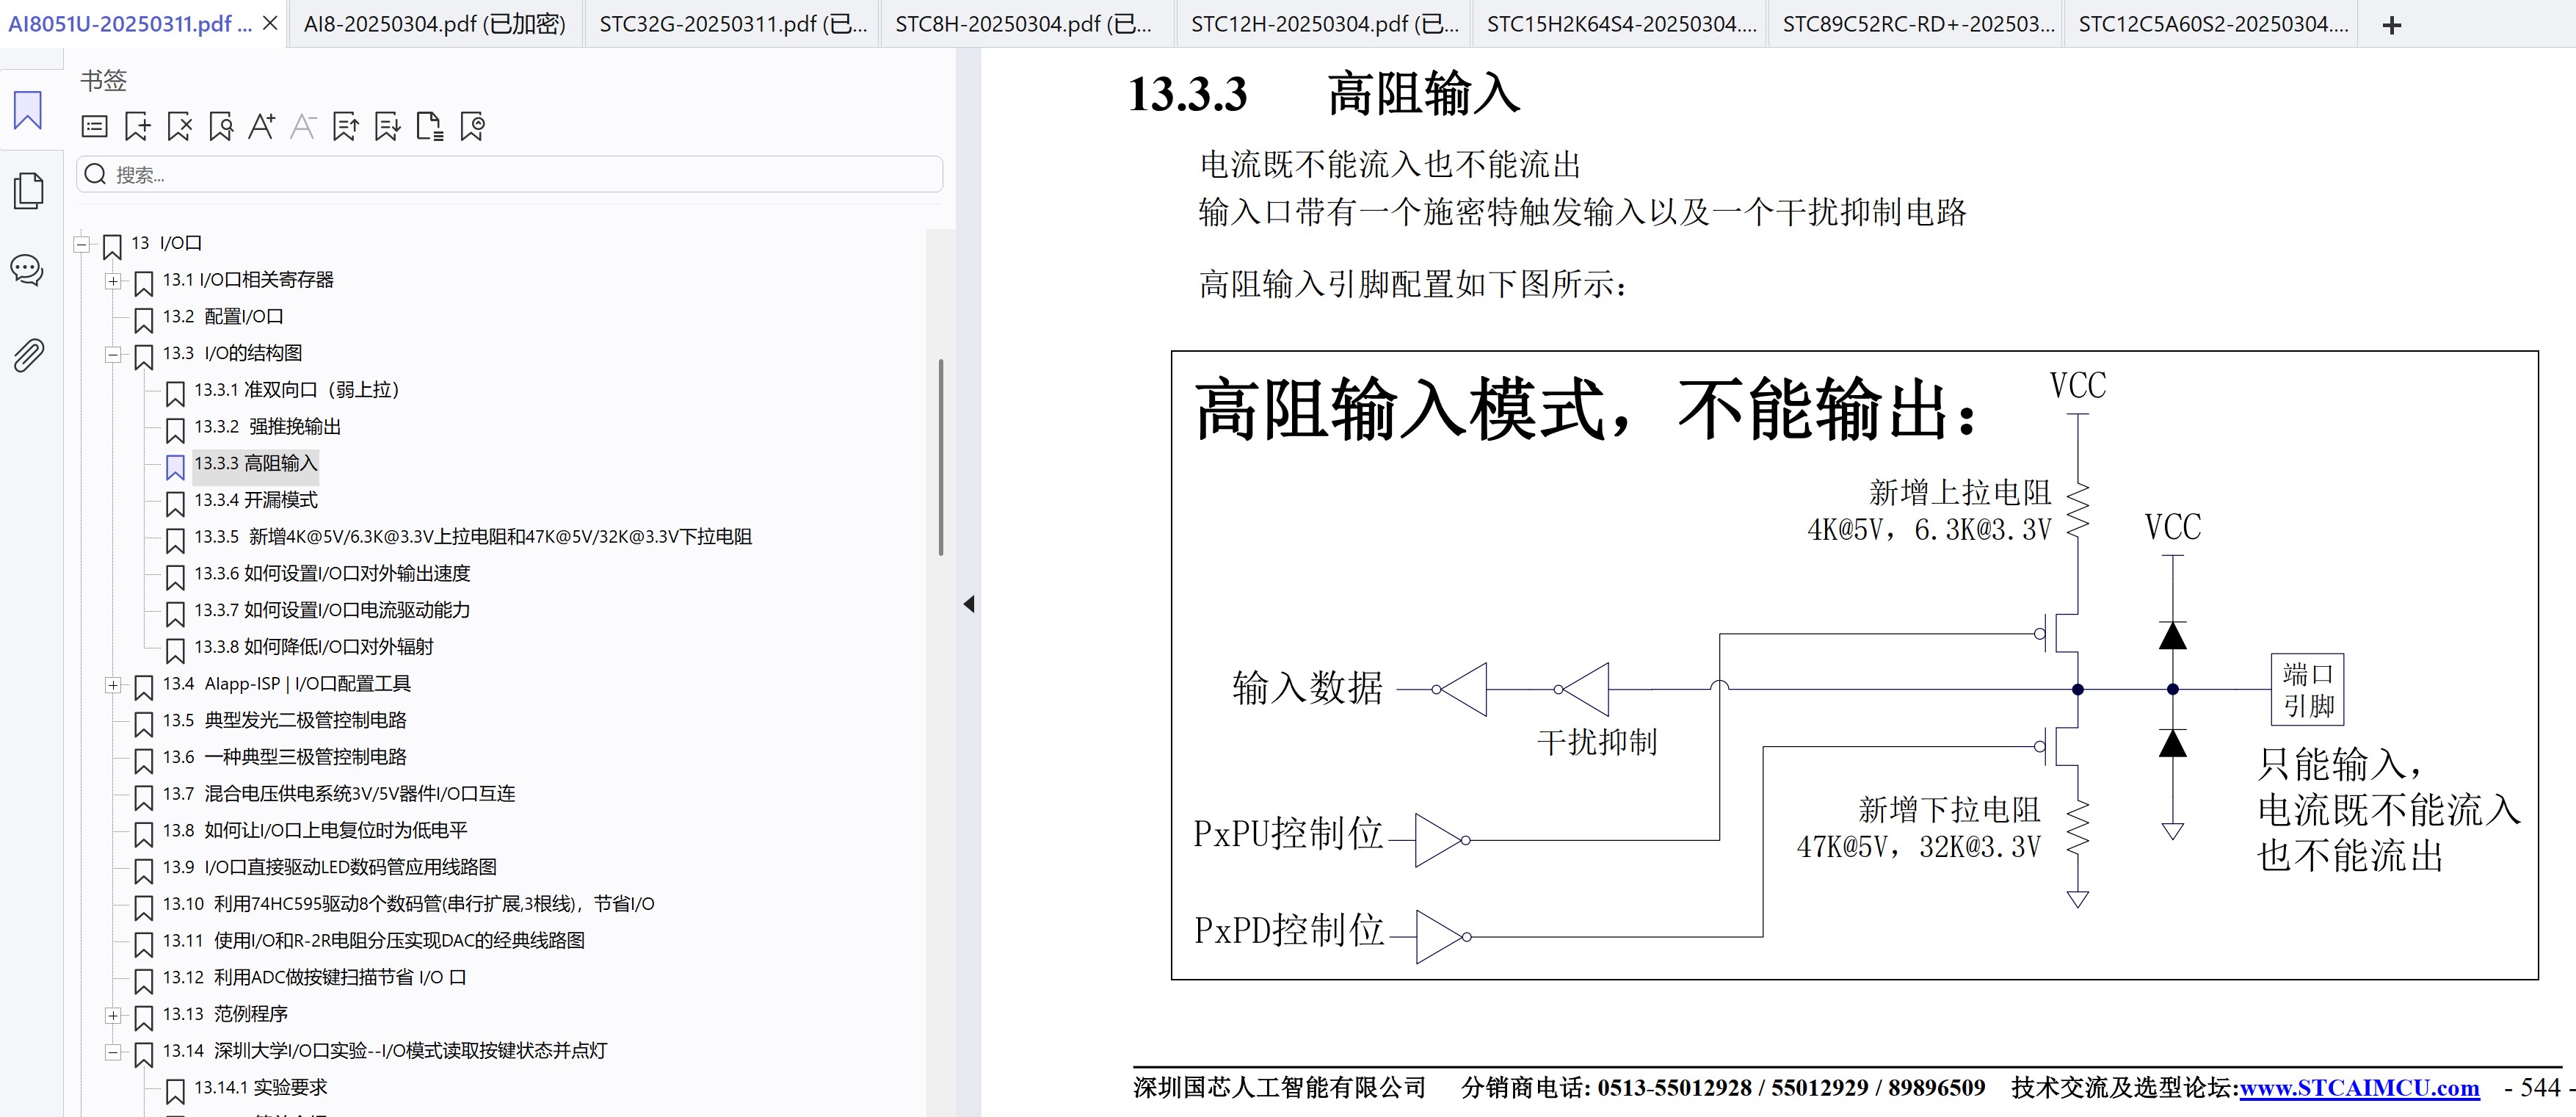The image size is (2576, 1117).
Task: Go to bookmark 13.3.6 如何设置I/O口对外输出速度
Action: click(x=332, y=574)
